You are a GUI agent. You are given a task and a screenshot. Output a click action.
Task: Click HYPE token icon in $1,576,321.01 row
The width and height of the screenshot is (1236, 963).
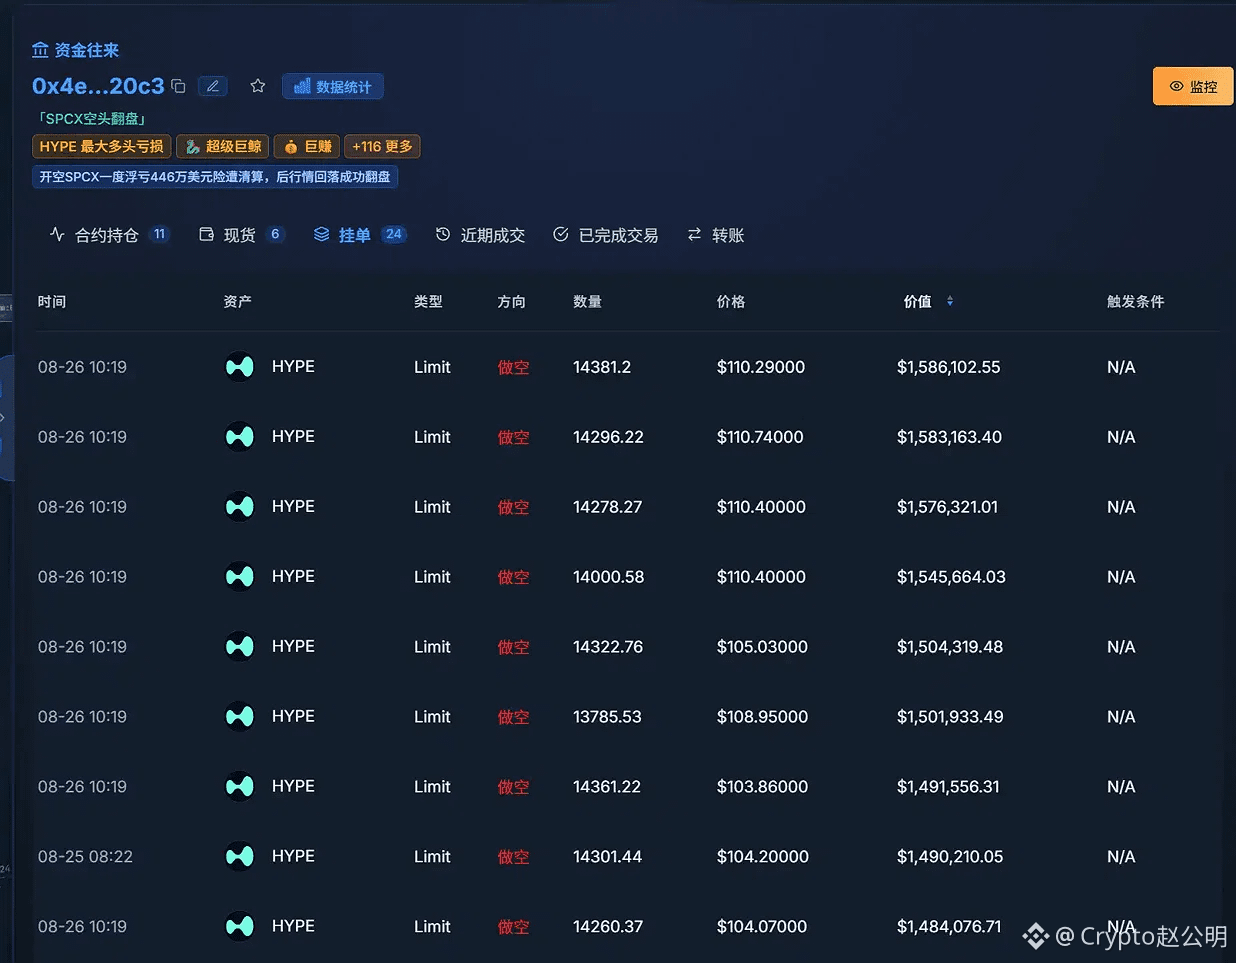[240, 507]
